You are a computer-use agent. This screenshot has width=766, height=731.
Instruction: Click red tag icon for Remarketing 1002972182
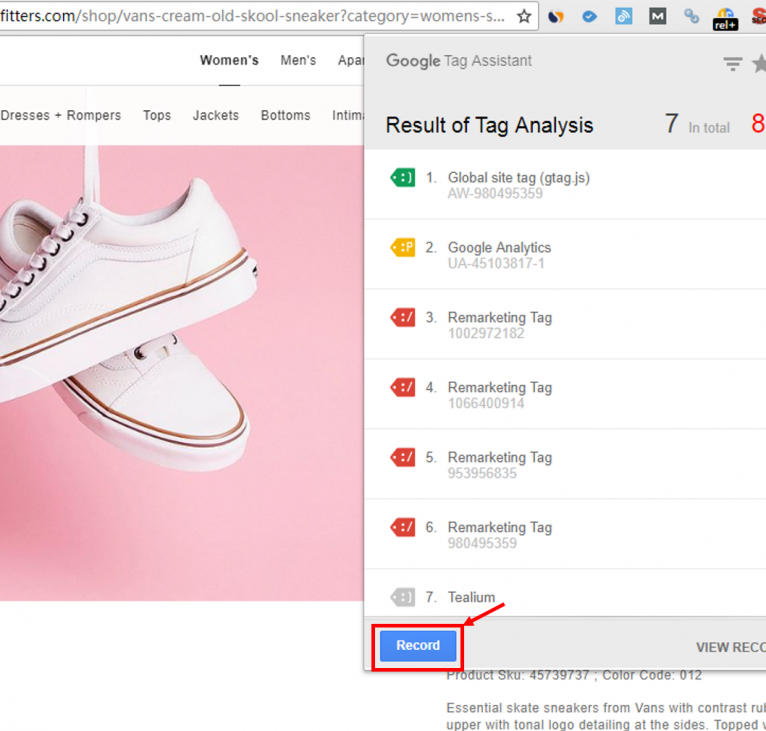[402, 318]
